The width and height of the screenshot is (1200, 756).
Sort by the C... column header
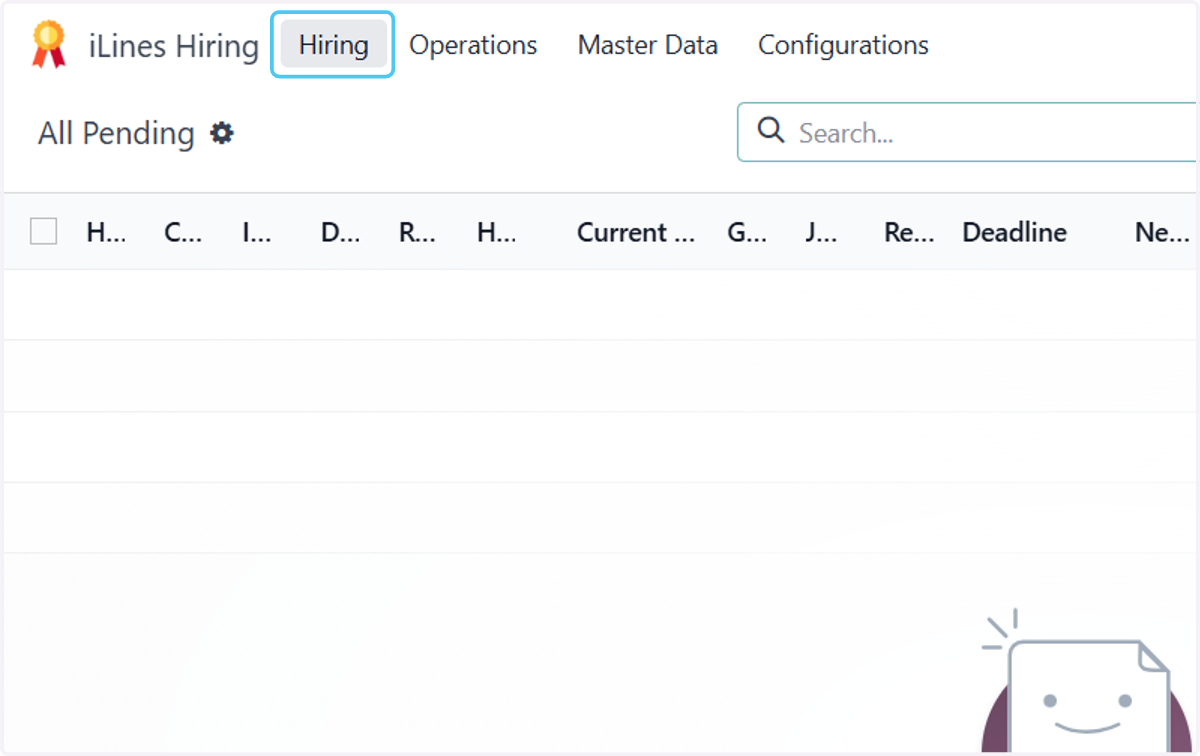point(183,232)
